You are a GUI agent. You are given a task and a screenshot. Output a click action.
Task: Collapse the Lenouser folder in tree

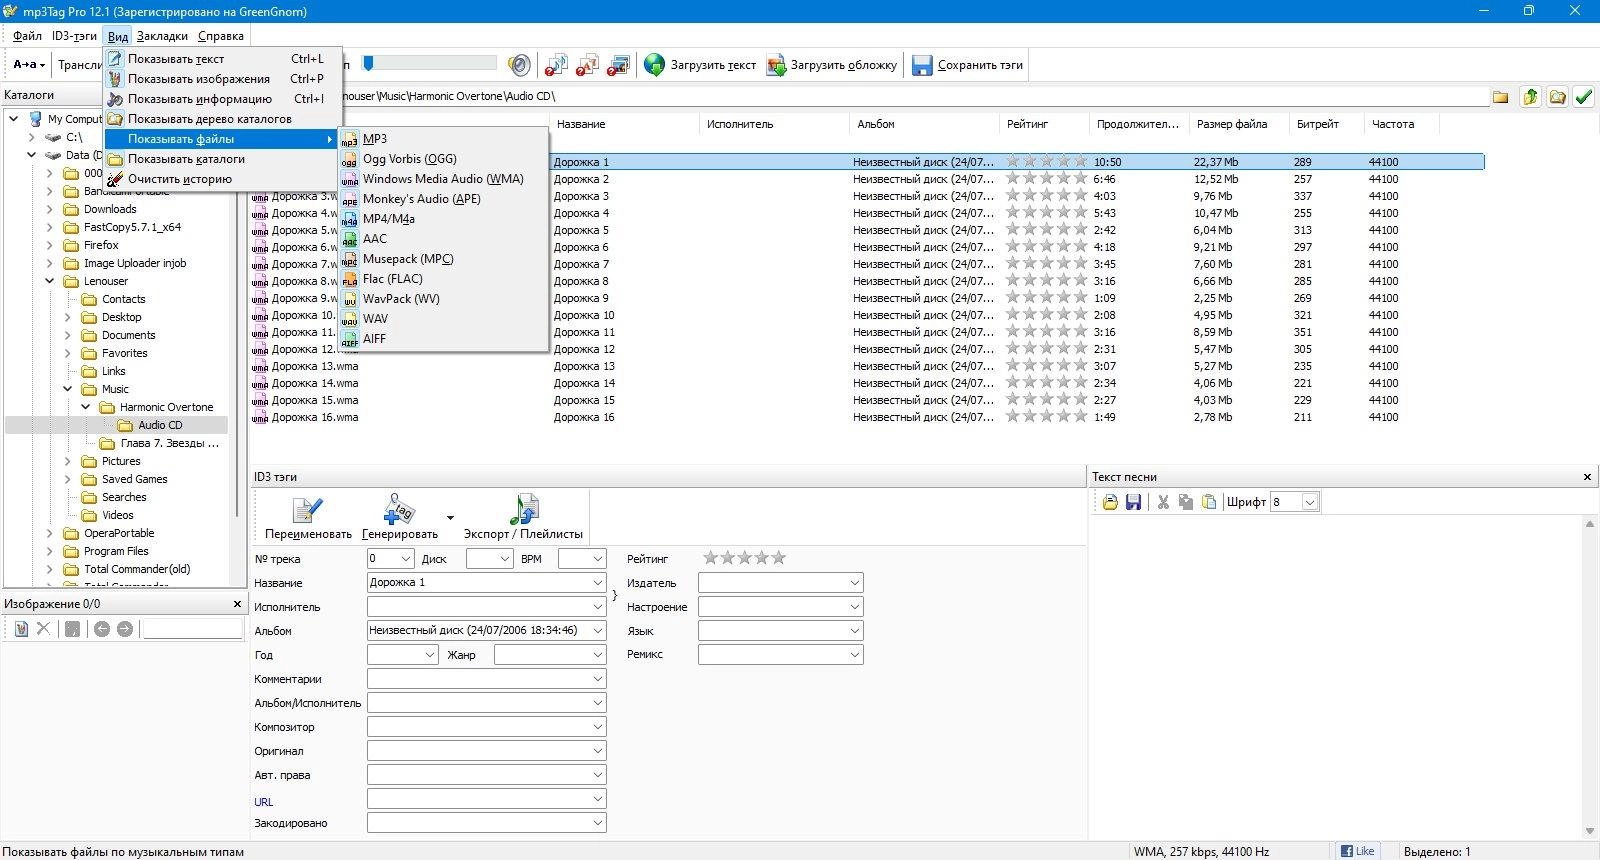click(x=50, y=281)
